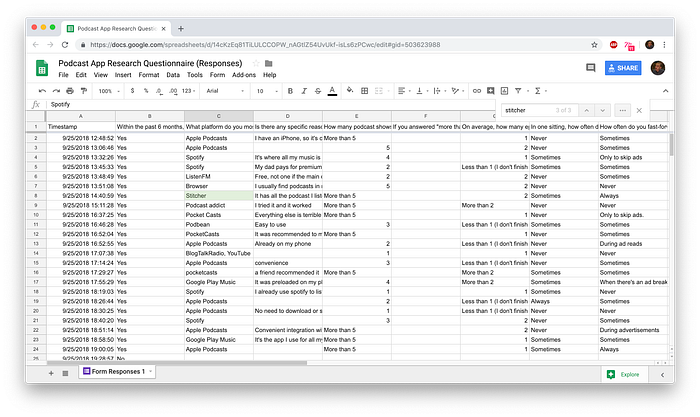Click the Redo icon
Viewport: 700px width, 417px height.
[56, 91]
